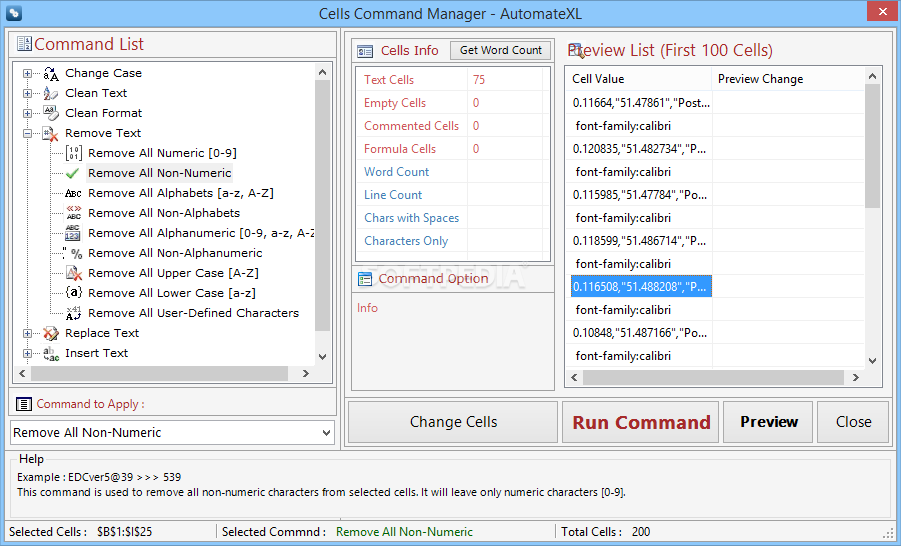Click the Line Count row label
The height and width of the screenshot is (546, 901).
393,195
